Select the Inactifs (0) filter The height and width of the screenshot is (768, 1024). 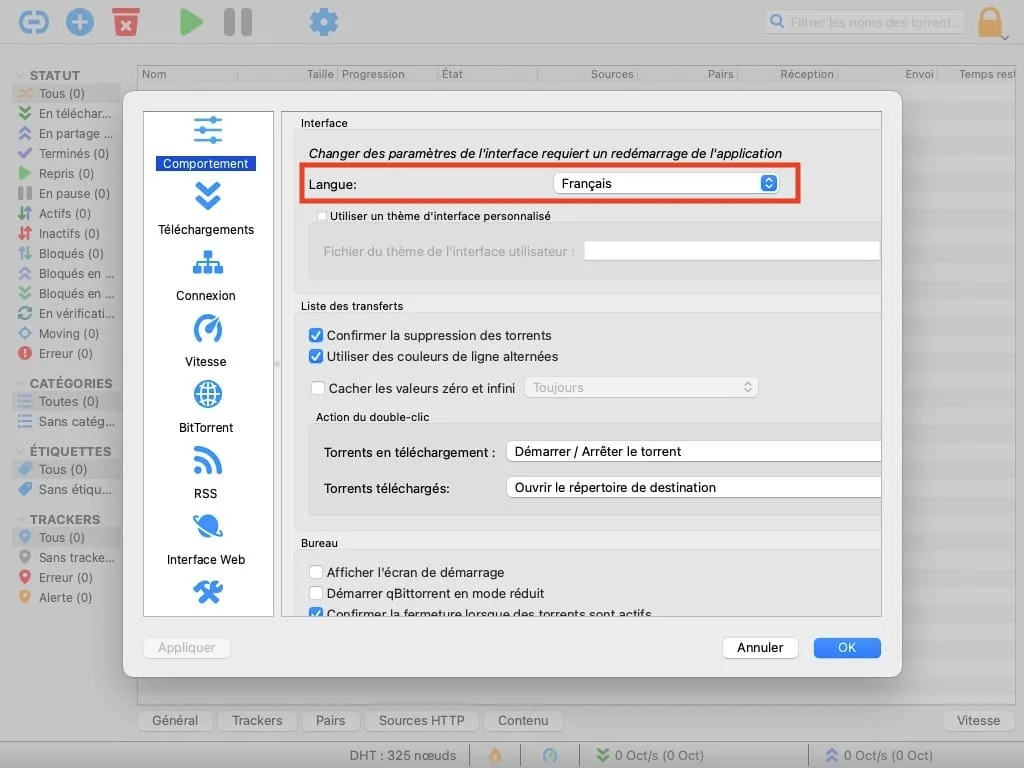[66, 233]
